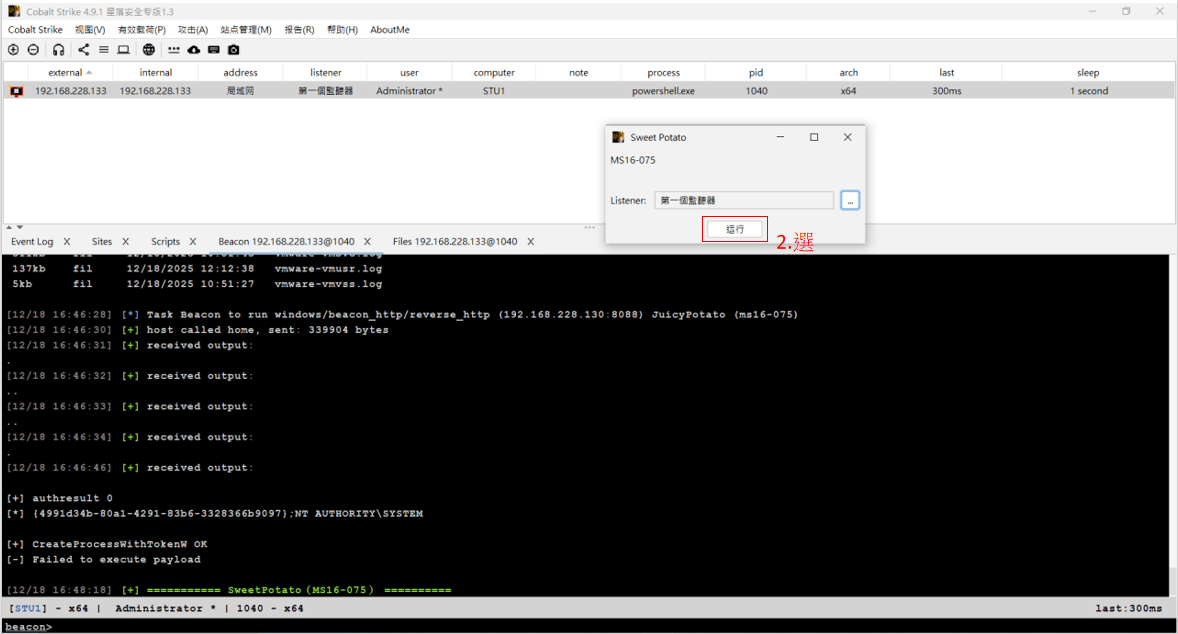
Task: Click the powershell.exe process cell
Action: 663,91
